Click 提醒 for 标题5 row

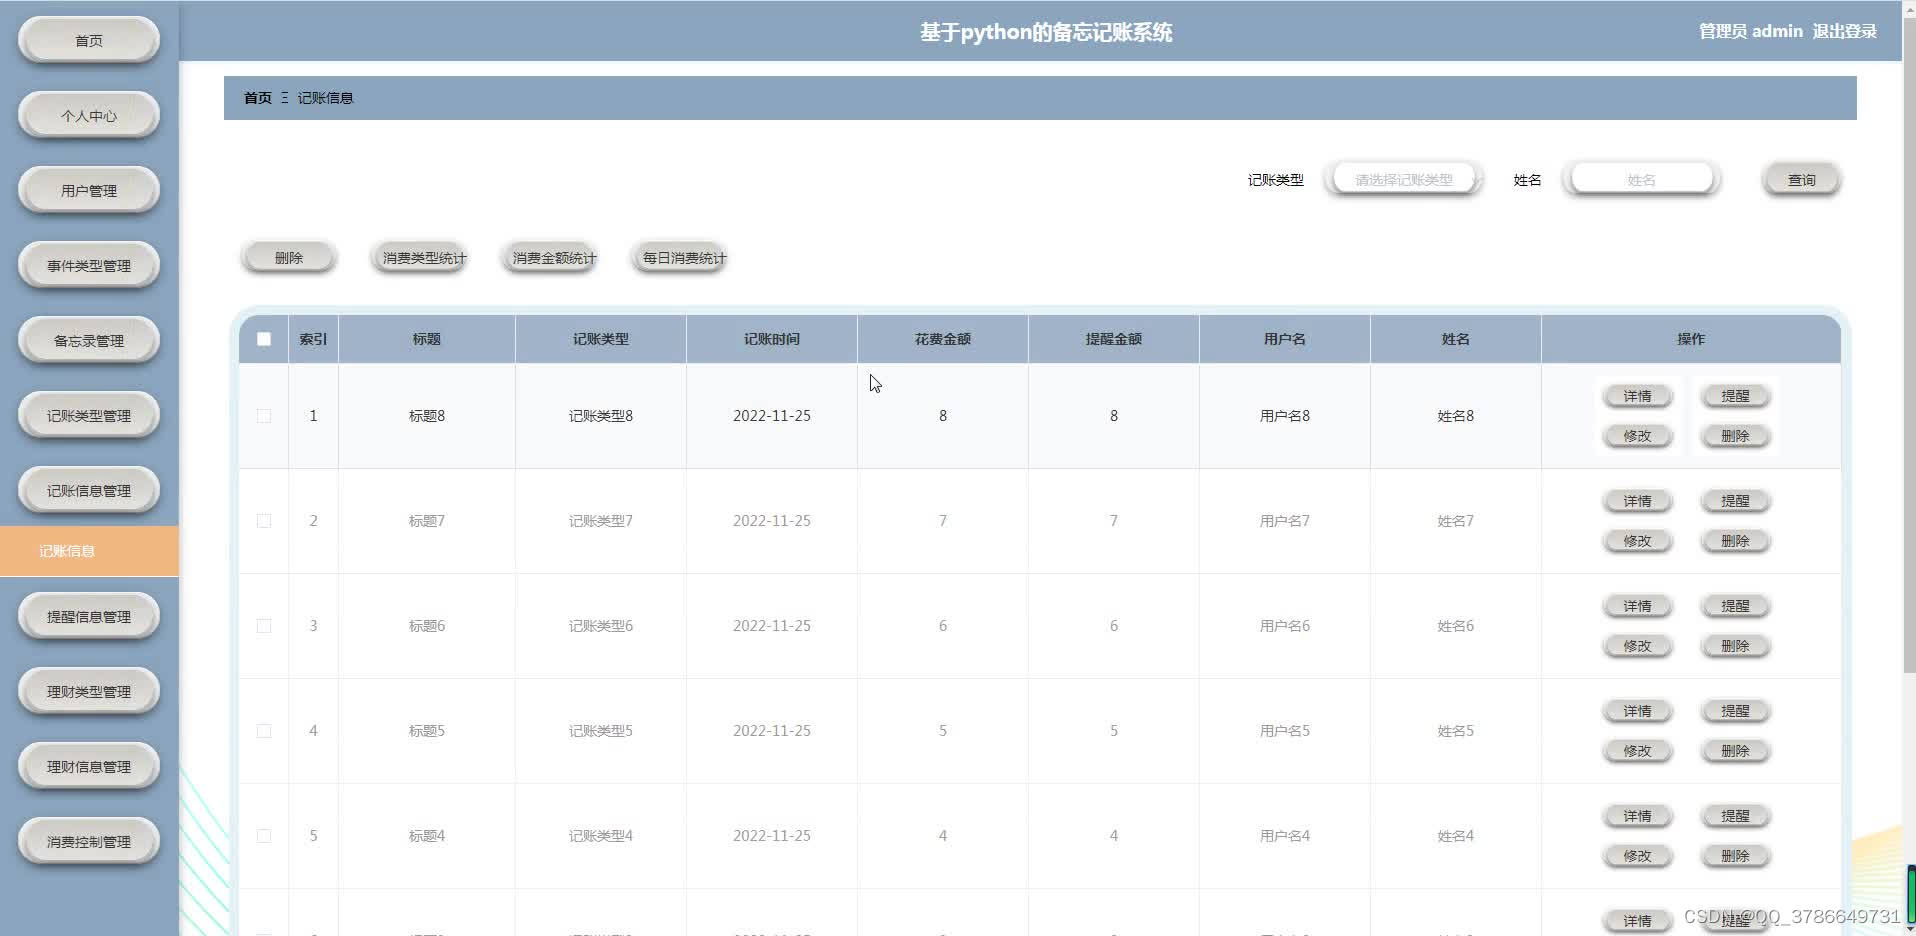[1735, 711]
